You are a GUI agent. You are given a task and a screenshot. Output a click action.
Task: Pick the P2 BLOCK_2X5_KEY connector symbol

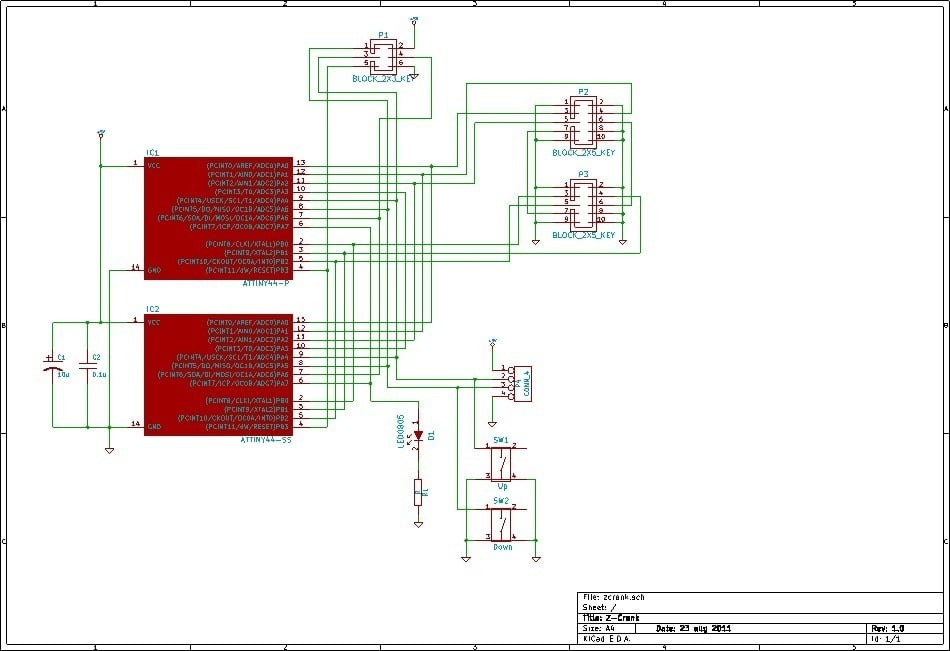[582, 119]
